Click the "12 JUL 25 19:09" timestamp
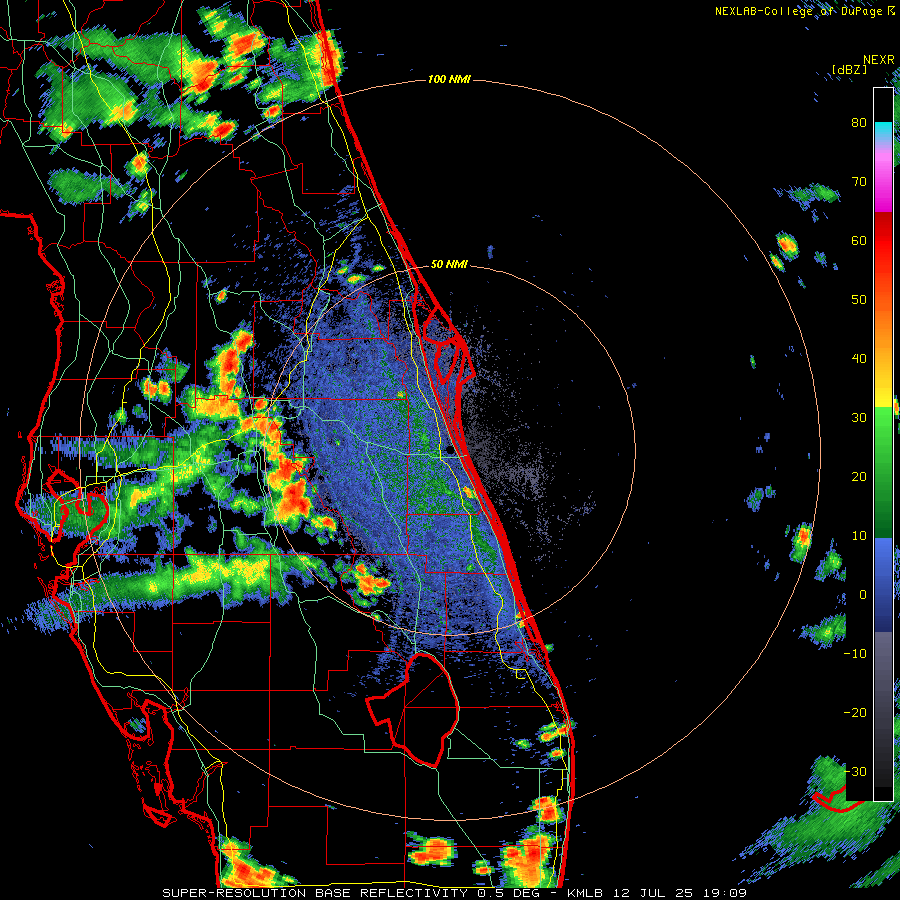Image resolution: width=900 pixels, height=900 pixels. (680, 893)
